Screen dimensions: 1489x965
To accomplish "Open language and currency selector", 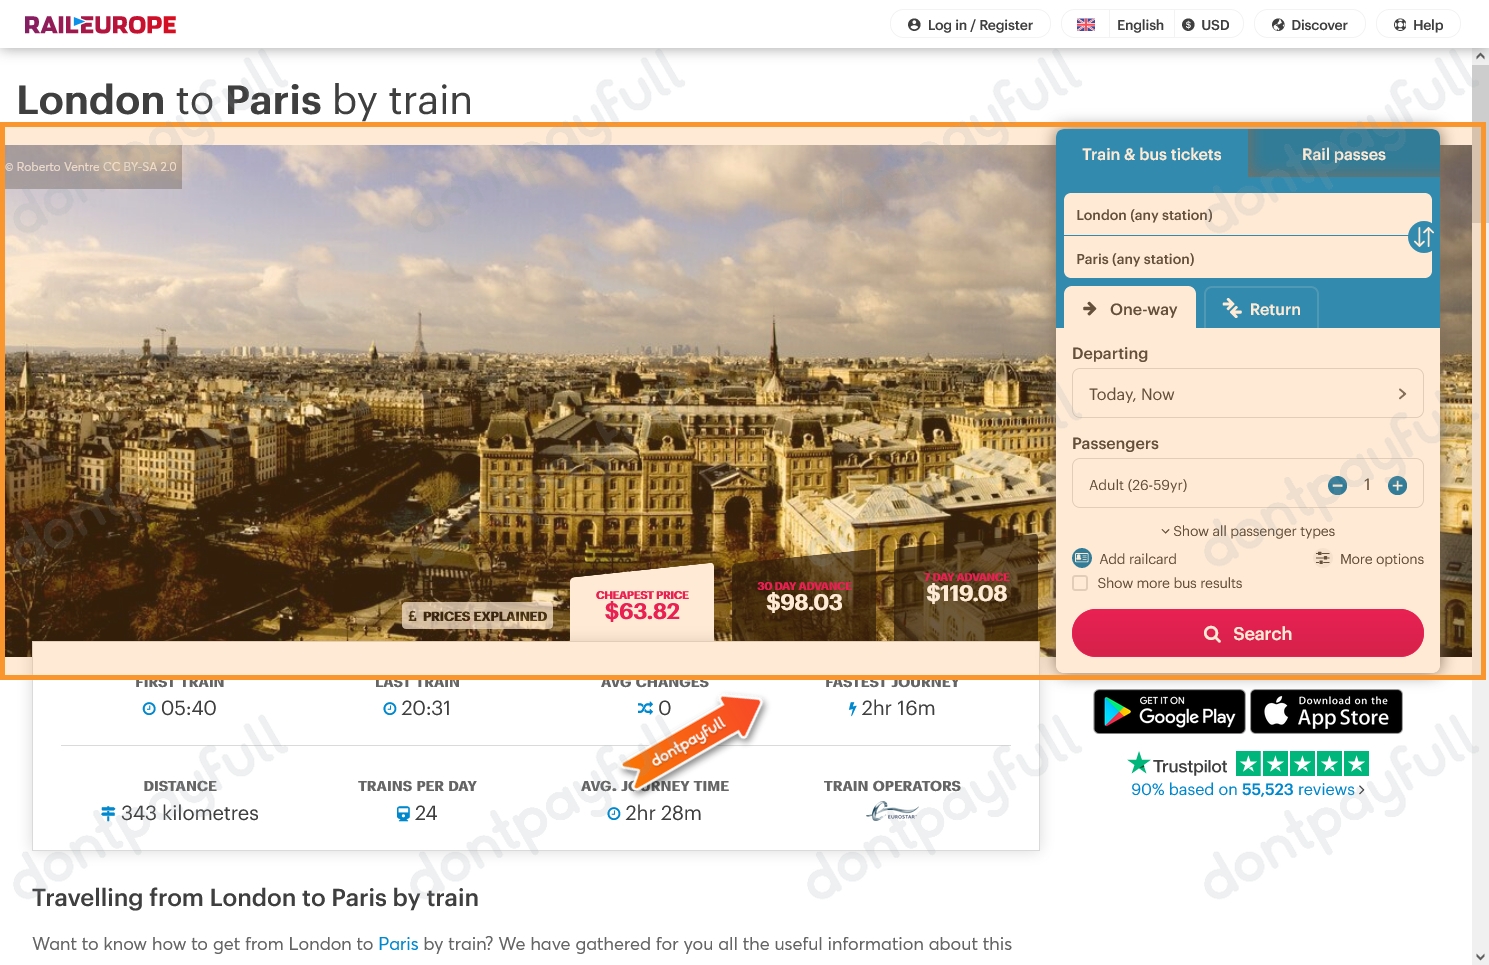I will (1152, 25).
